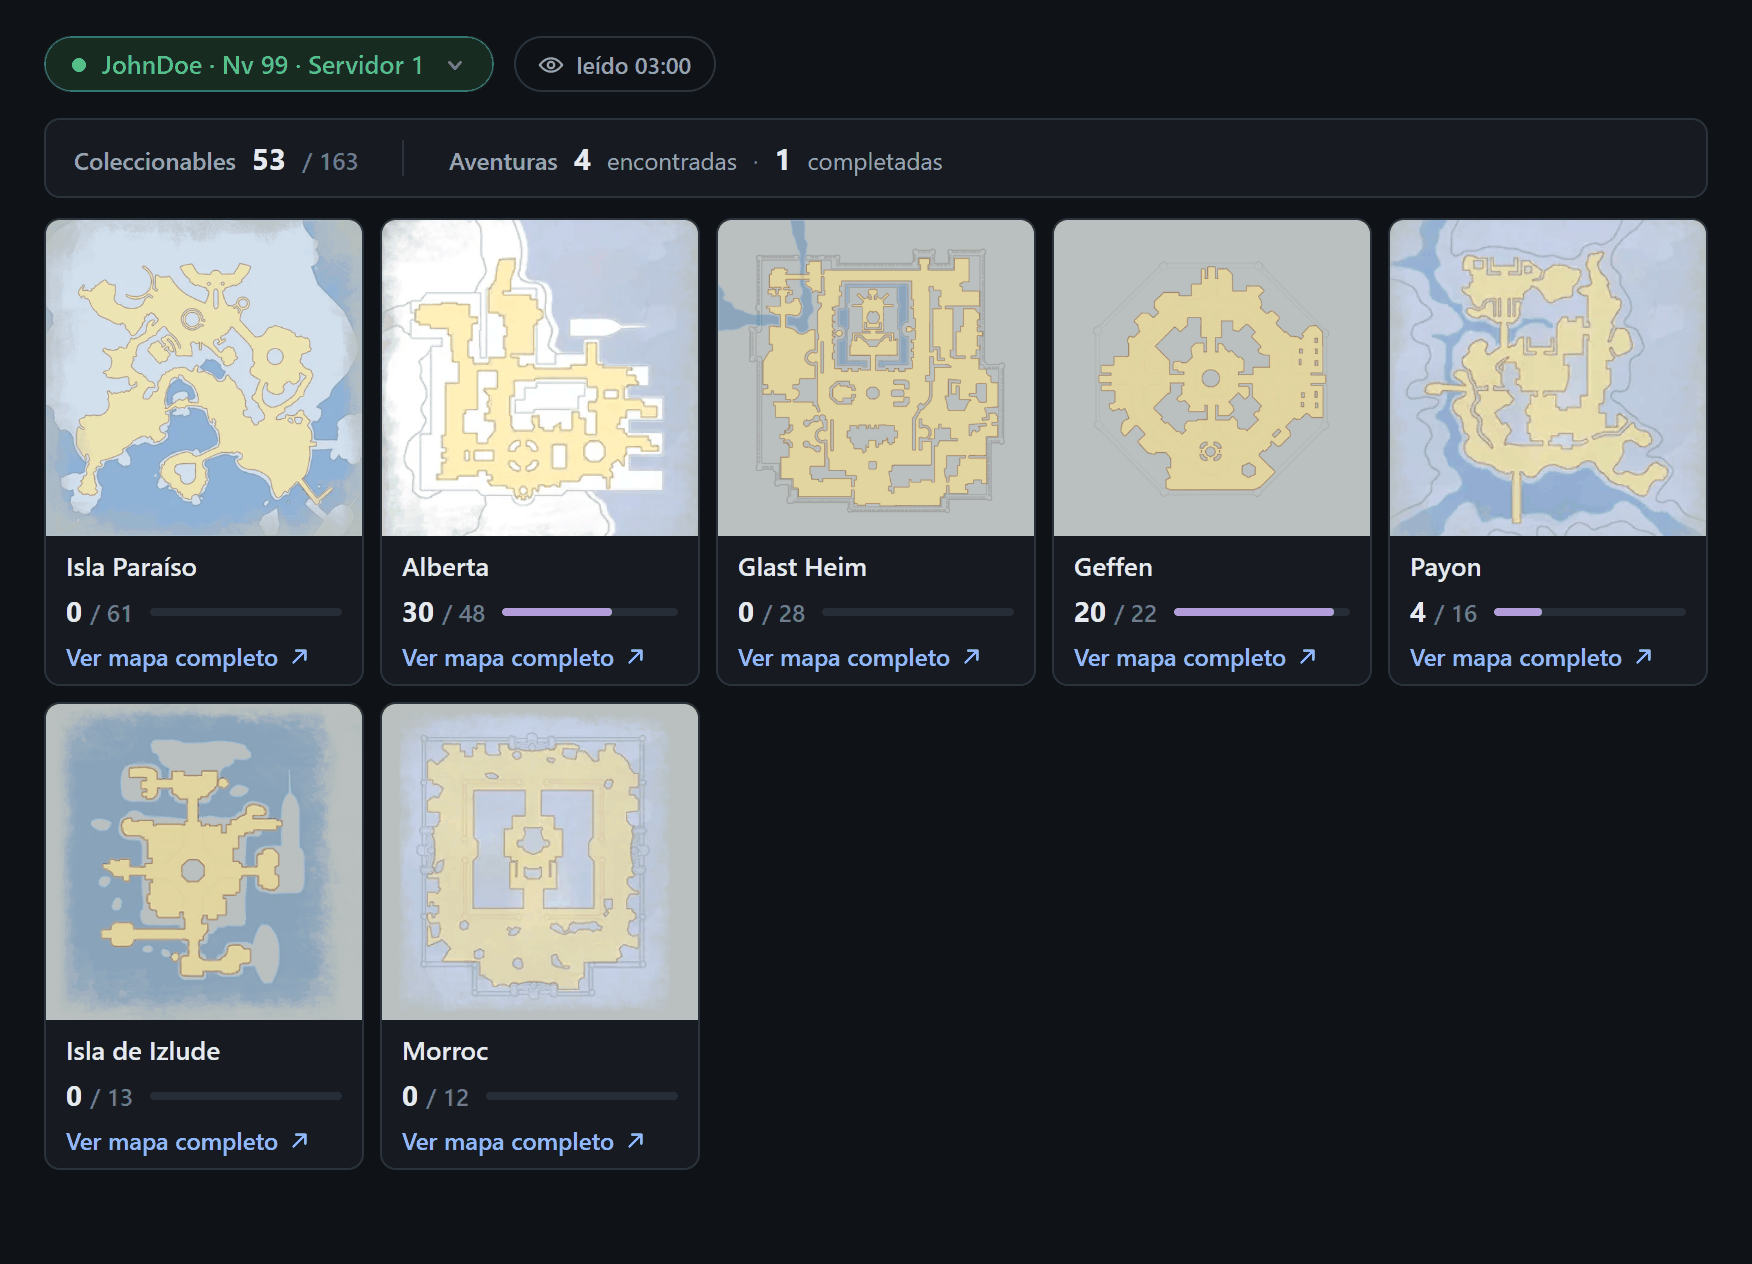
Task: Click external arrow icon on Morroc card
Action: [636, 1141]
